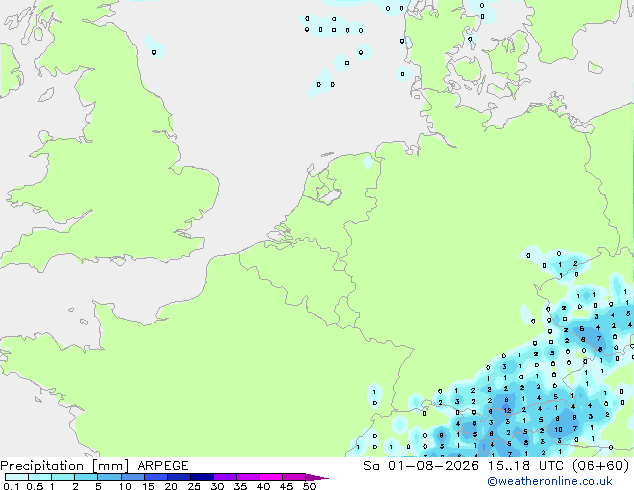This screenshot has height=490, width=634.
Task: Click the 'ARPEGE' model name label
Action: click(x=163, y=466)
